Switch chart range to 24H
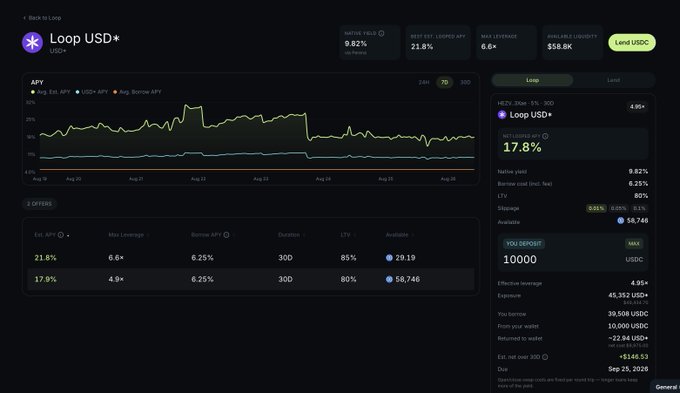The height and width of the screenshot is (393, 680). pos(424,82)
